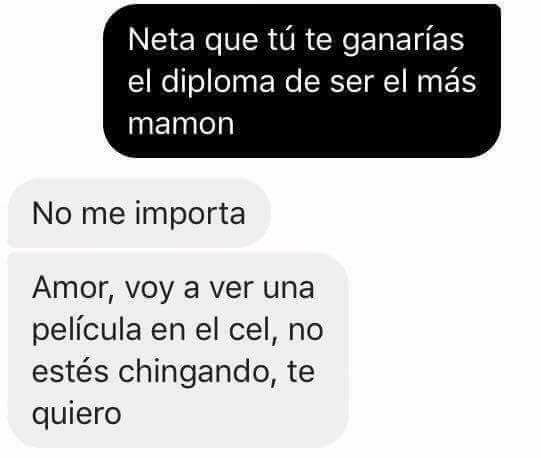This screenshot has height=458, width=541.
Task: Click the word 'más' in black bubble
Action: point(446,81)
